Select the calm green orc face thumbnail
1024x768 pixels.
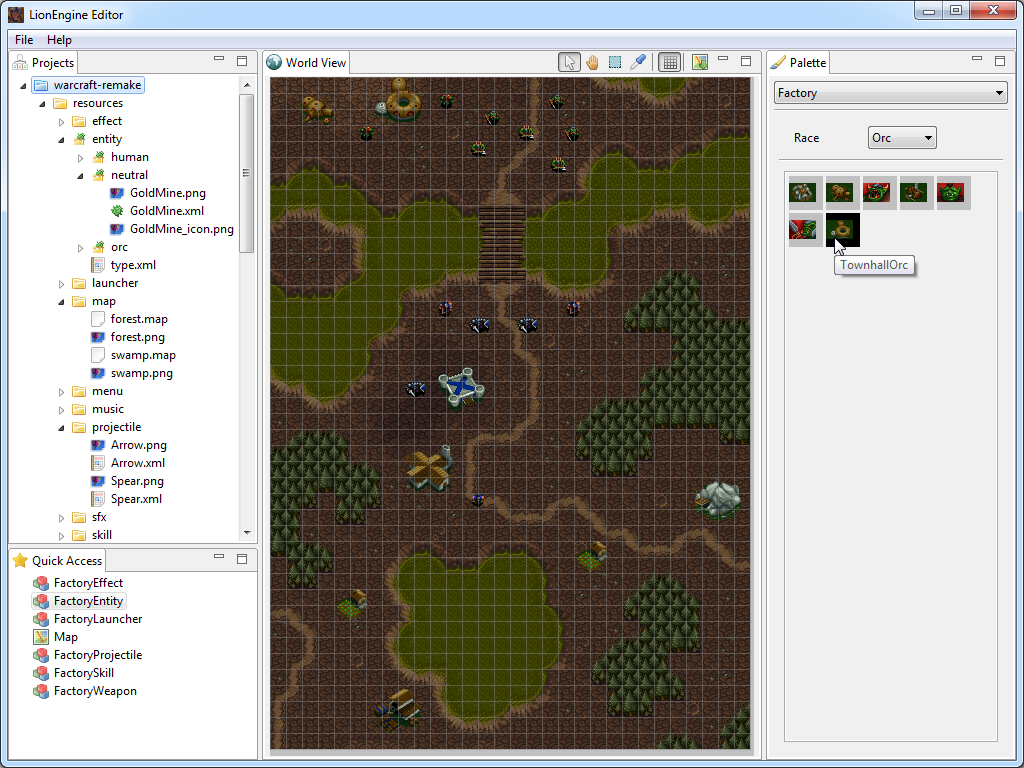click(x=954, y=193)
